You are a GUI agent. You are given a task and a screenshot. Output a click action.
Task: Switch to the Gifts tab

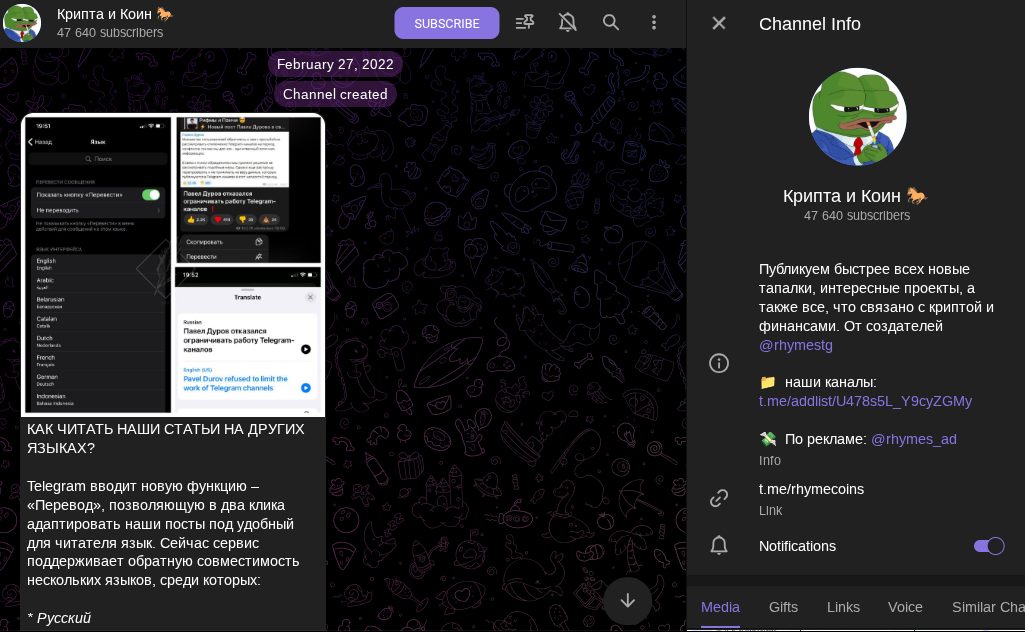pos(783,607)
